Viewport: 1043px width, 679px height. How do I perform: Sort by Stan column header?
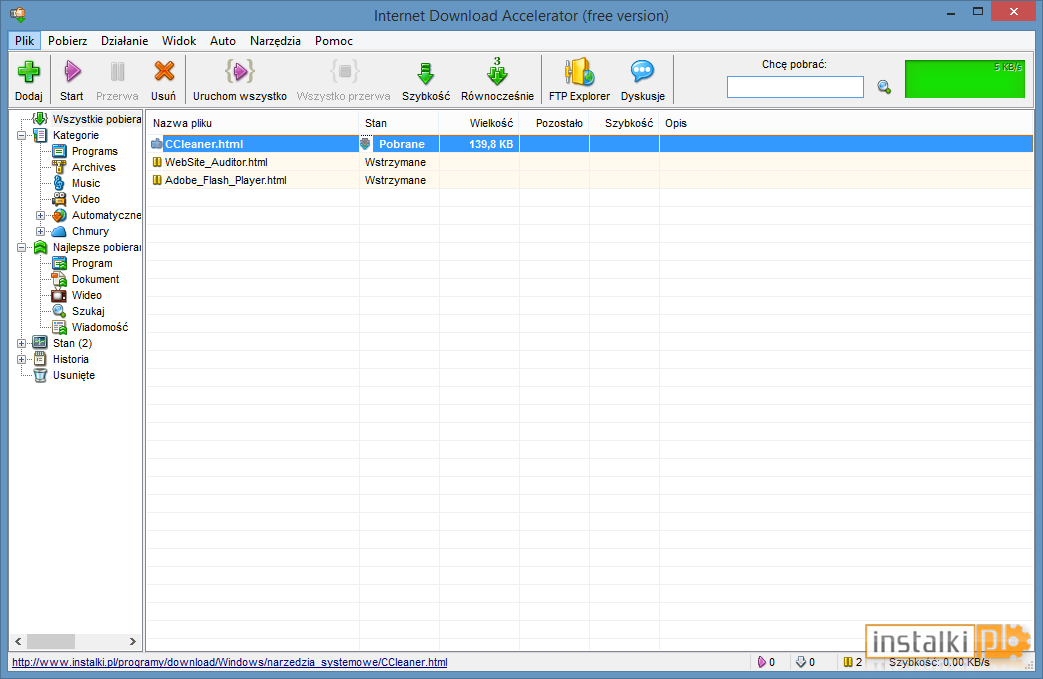[399, 123]
